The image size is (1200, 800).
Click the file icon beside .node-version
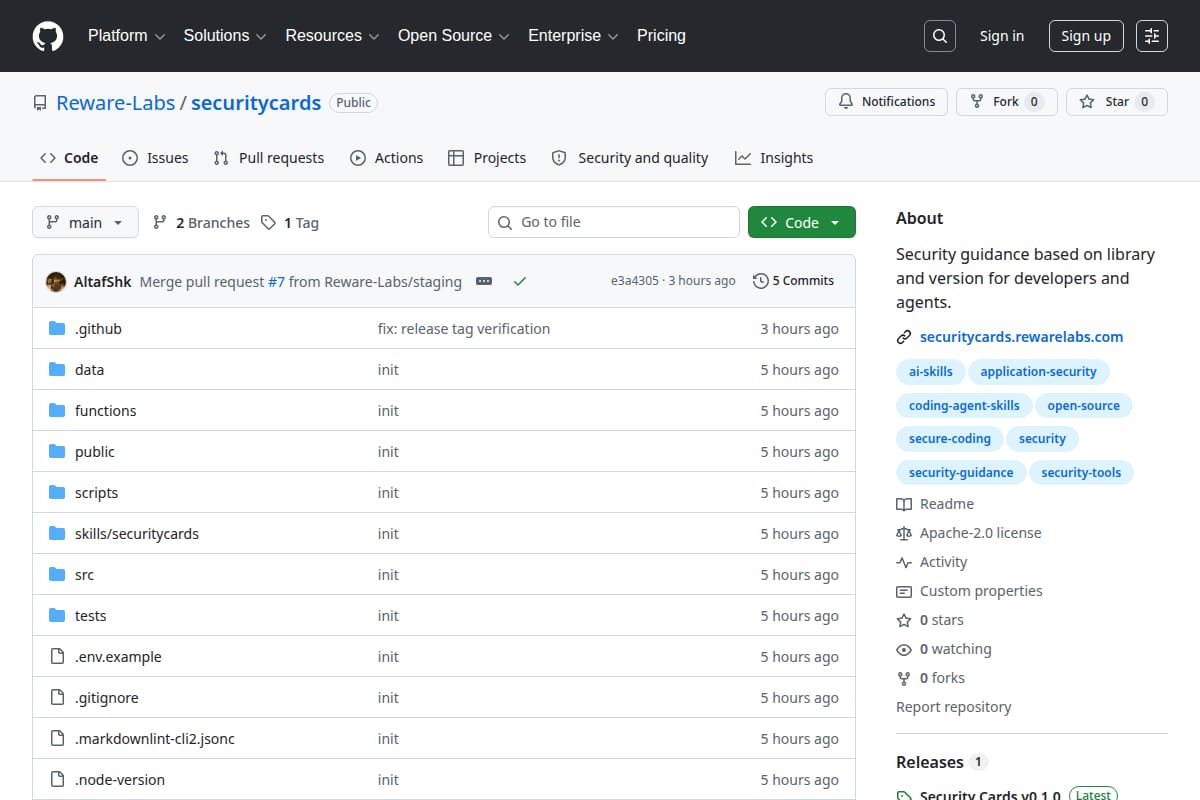coord(57,779)
